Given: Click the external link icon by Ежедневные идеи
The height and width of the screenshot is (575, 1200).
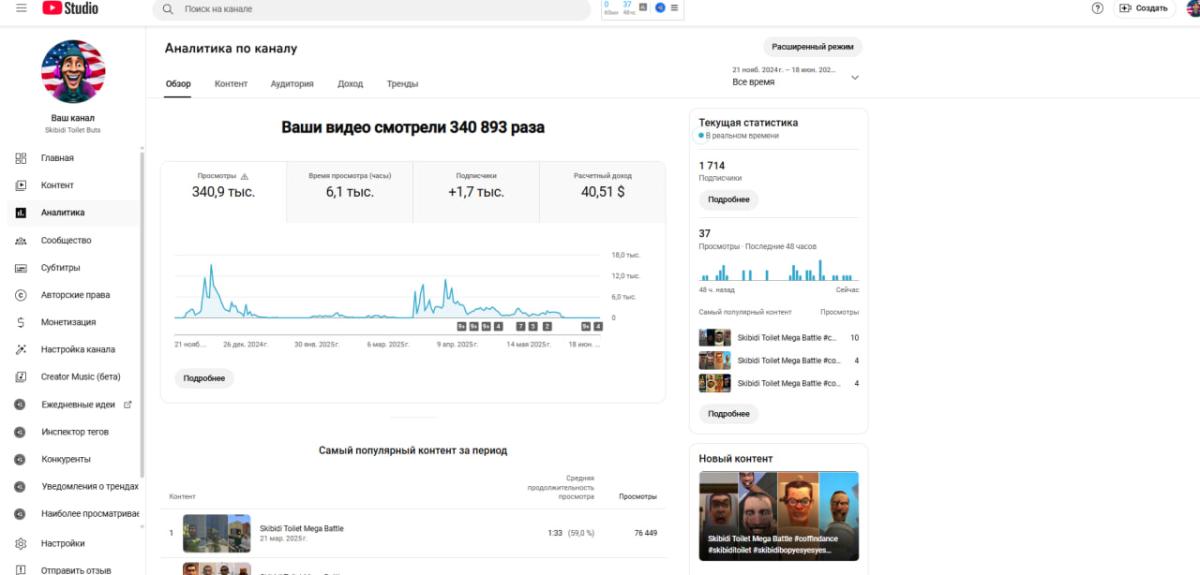Looking at the screenshot, I should pos(127,405).
